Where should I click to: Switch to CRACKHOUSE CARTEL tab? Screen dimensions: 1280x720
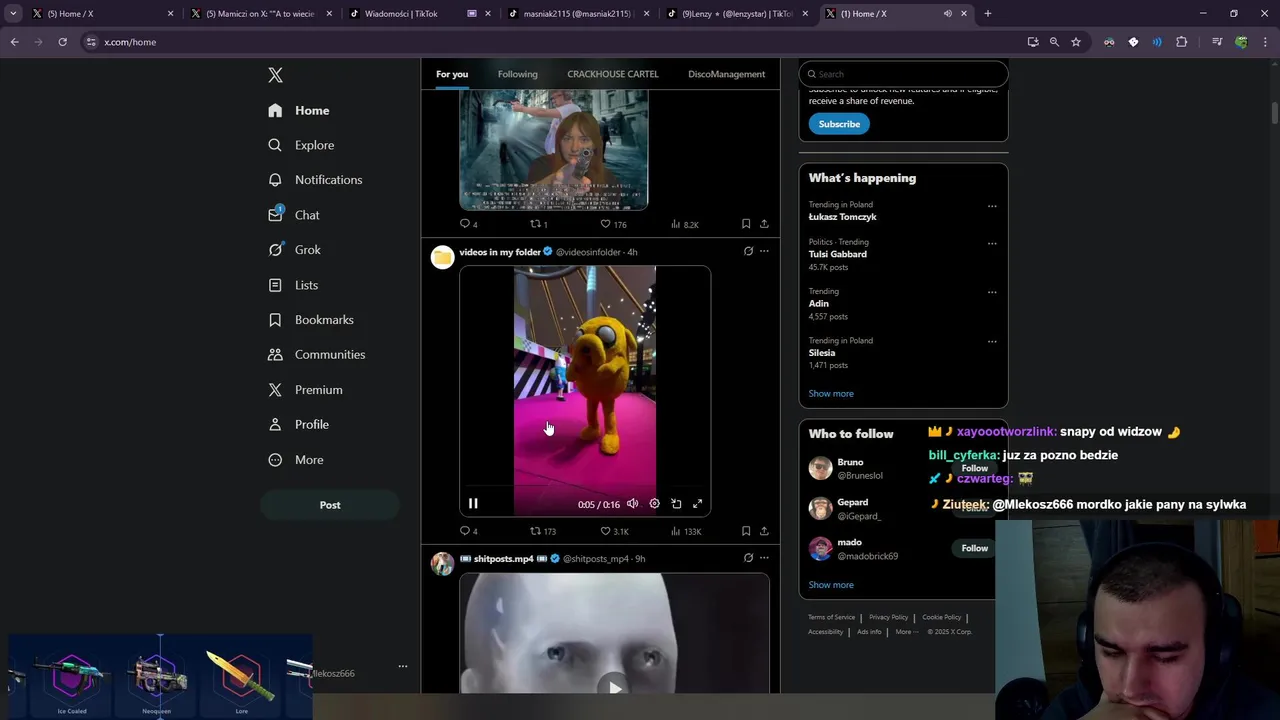[613, 74]
